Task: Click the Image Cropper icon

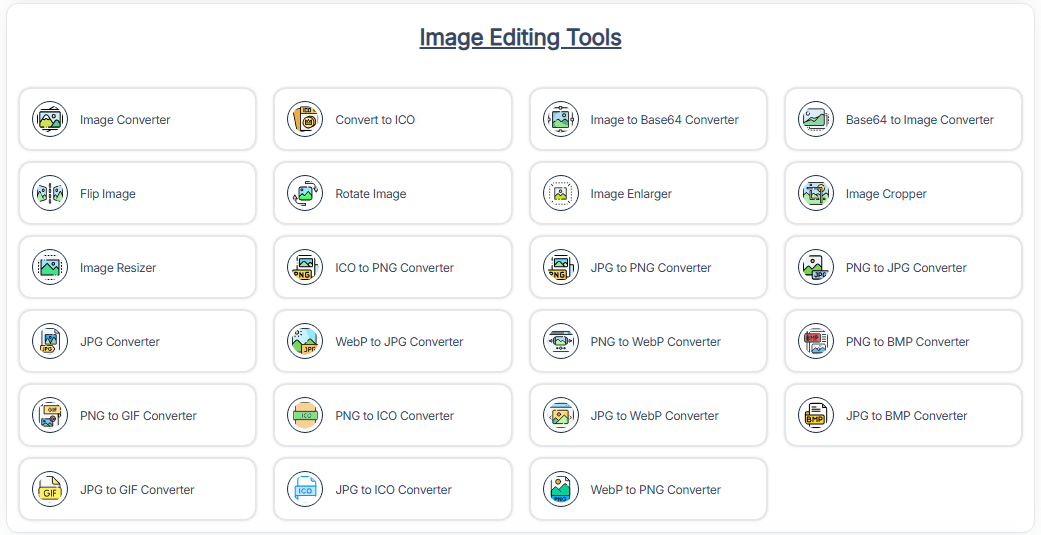Action: tap(816, 193)
